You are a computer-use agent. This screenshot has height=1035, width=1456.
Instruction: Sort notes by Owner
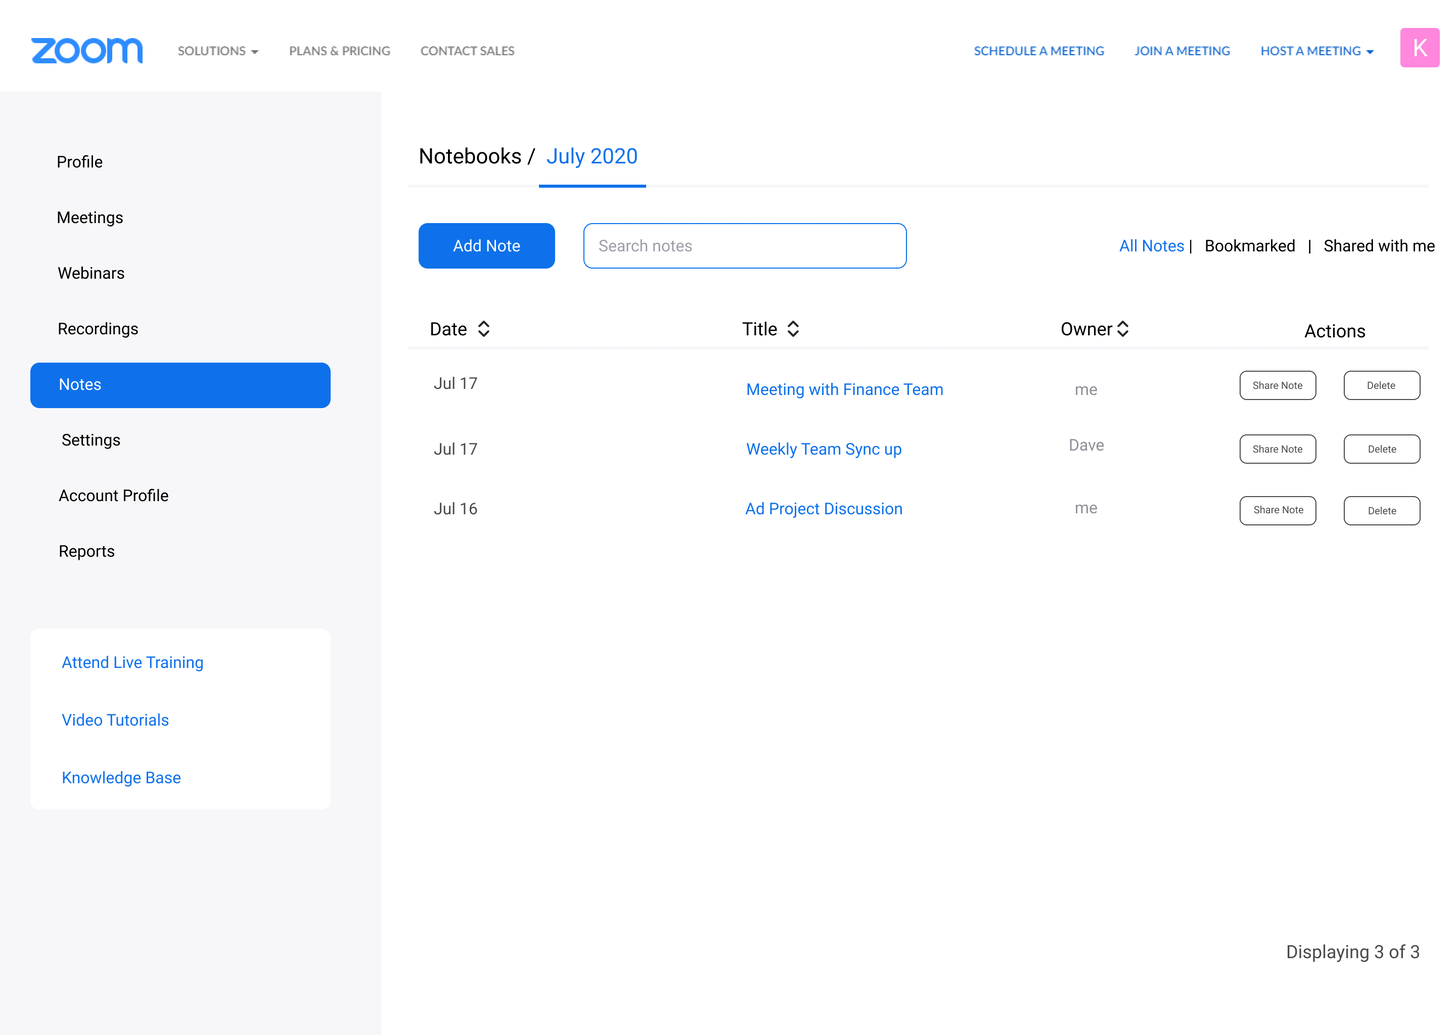pyautogui.click(x=1122, y=328)
